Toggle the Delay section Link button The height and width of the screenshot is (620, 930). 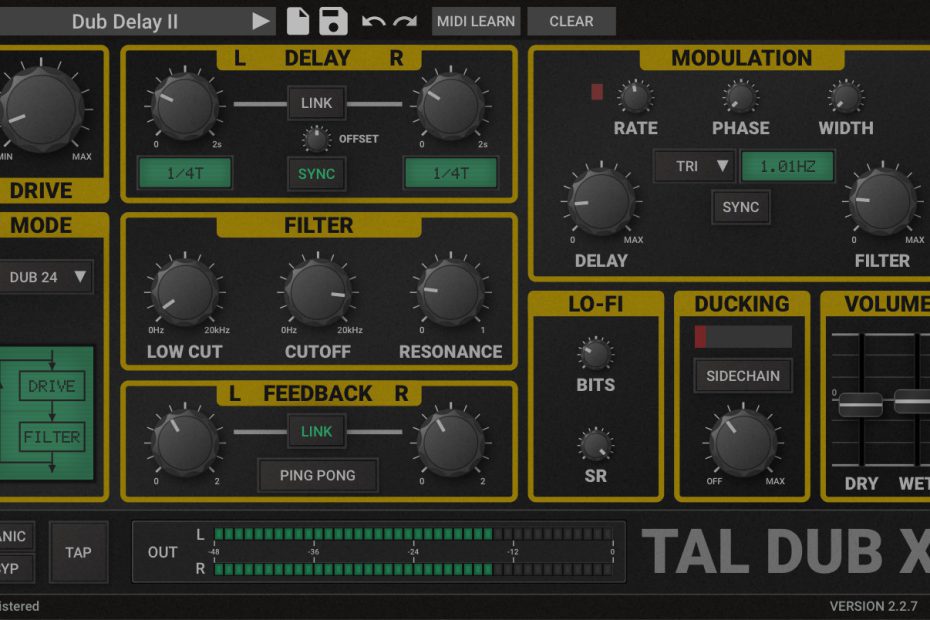coord(317,103)
